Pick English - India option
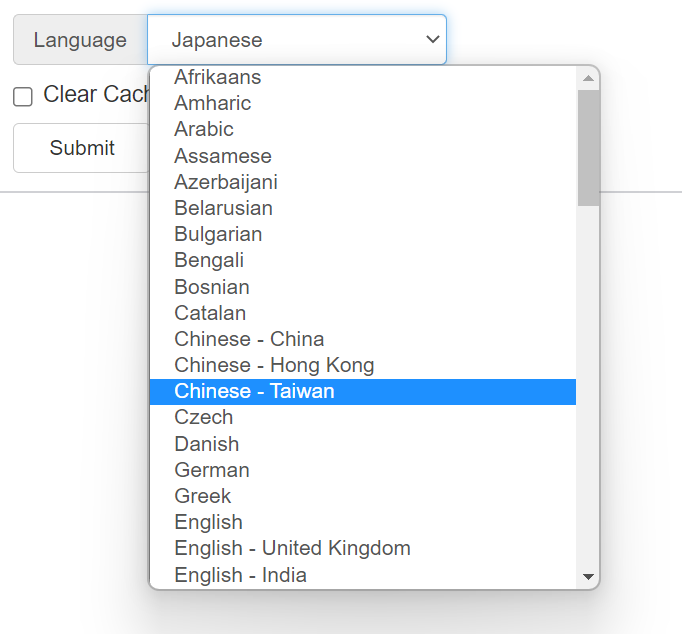Screen dimensions: 682x634 (x=363, y=574)
